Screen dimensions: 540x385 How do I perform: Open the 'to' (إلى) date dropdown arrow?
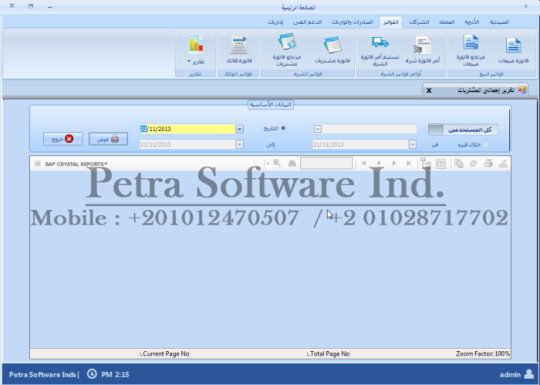(x=239, y=145)
